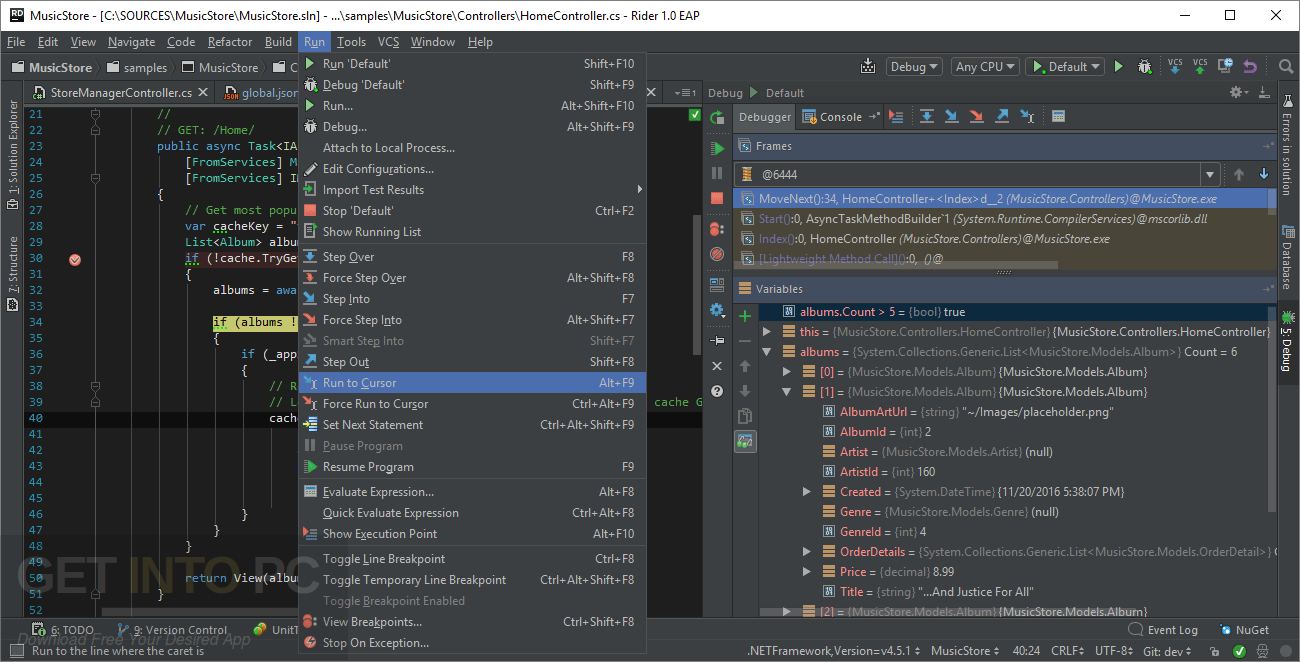Image resolution: width=1300 pixels, height=662 pixels.
Task: Click the Step Over debugger toolbar icon
Action: [927, 117]
